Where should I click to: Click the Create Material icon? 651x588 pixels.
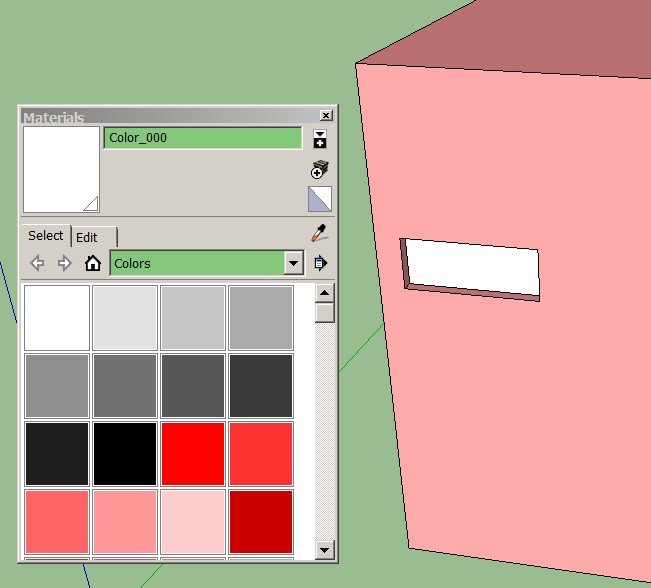pos(320,169)
